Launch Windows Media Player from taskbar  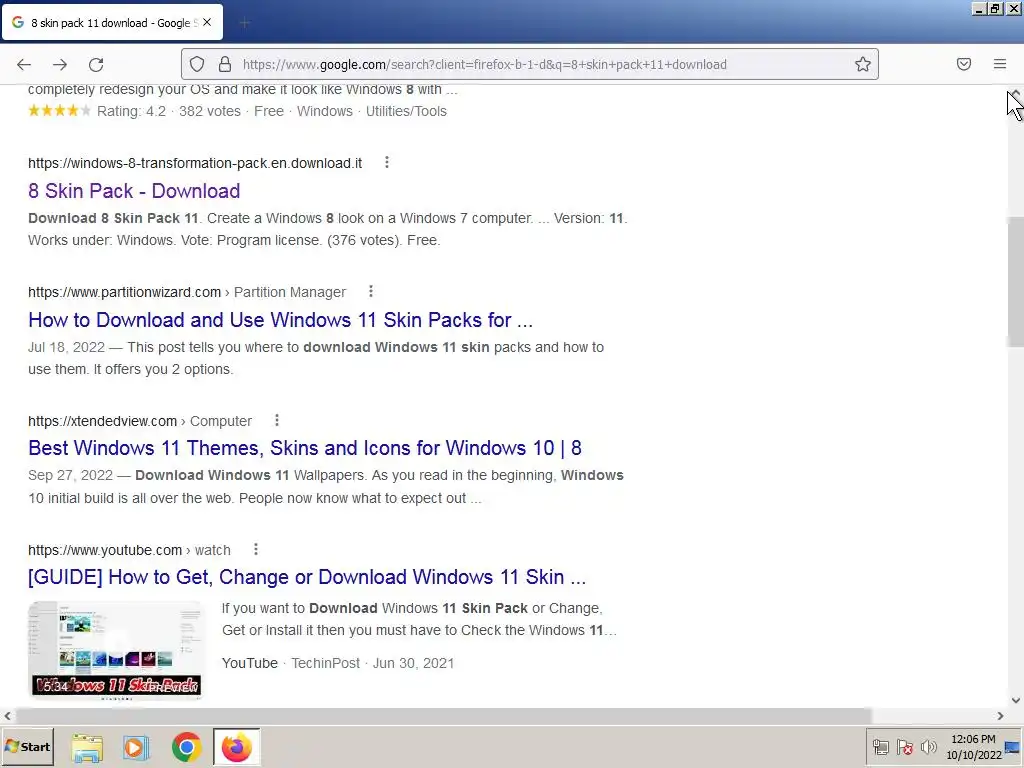pos(136,747)
